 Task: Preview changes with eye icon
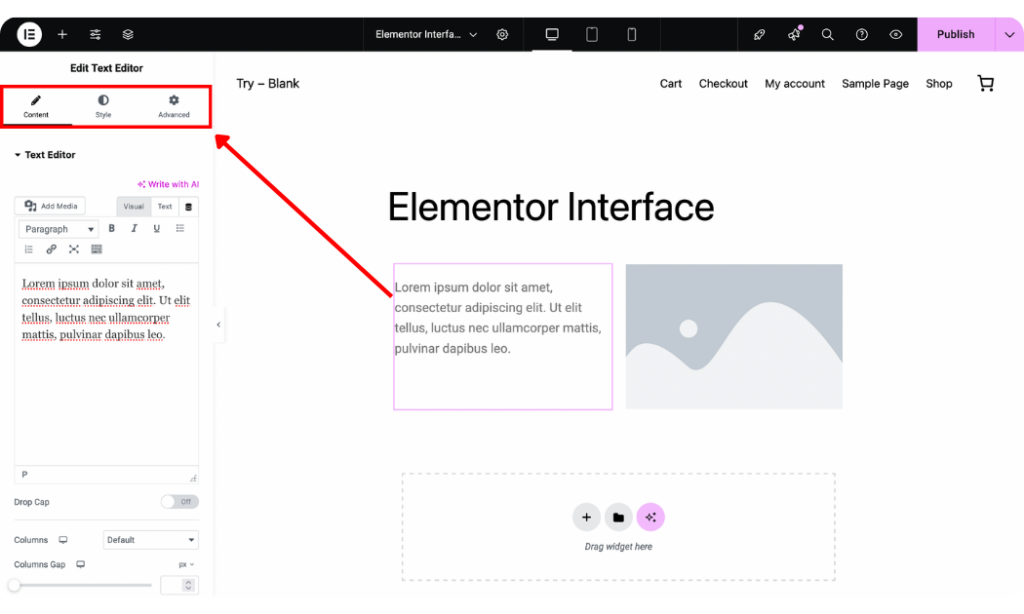896,35
